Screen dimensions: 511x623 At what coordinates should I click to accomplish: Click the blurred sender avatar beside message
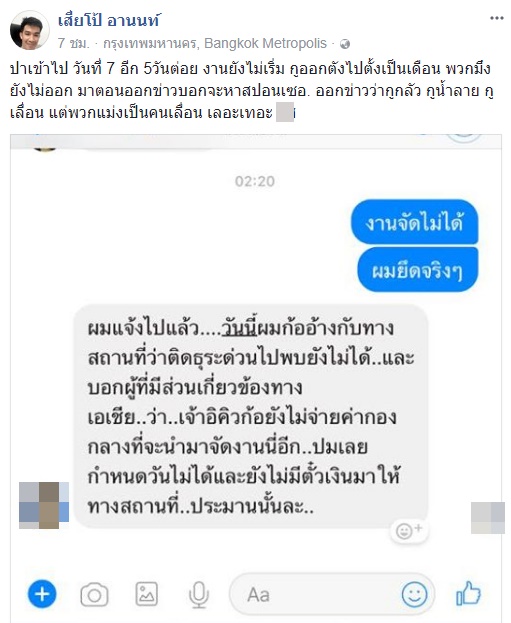coord(44,505)
